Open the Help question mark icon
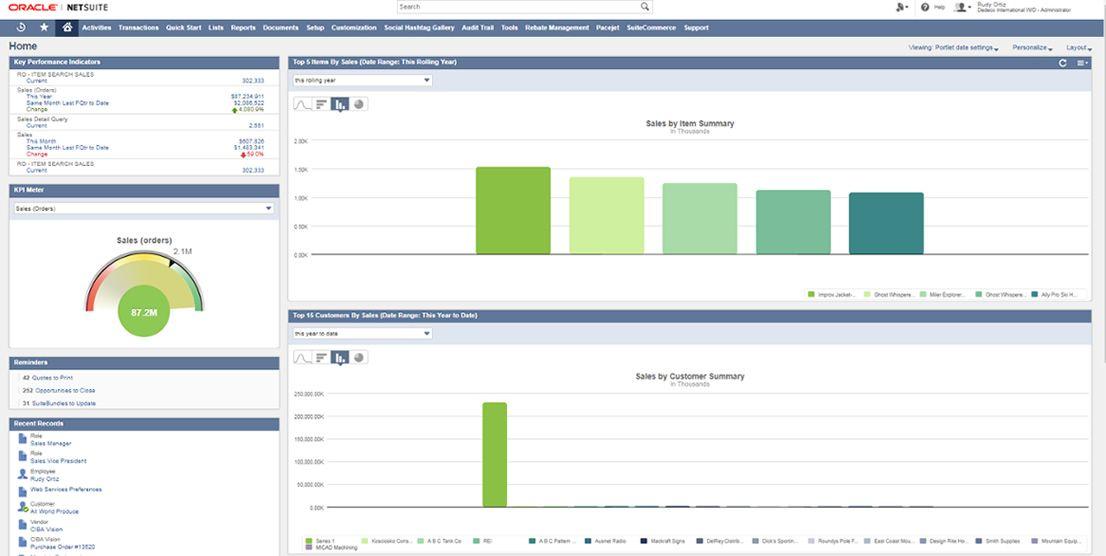This screenshot has width=1106, height=556. pos(925,7)
